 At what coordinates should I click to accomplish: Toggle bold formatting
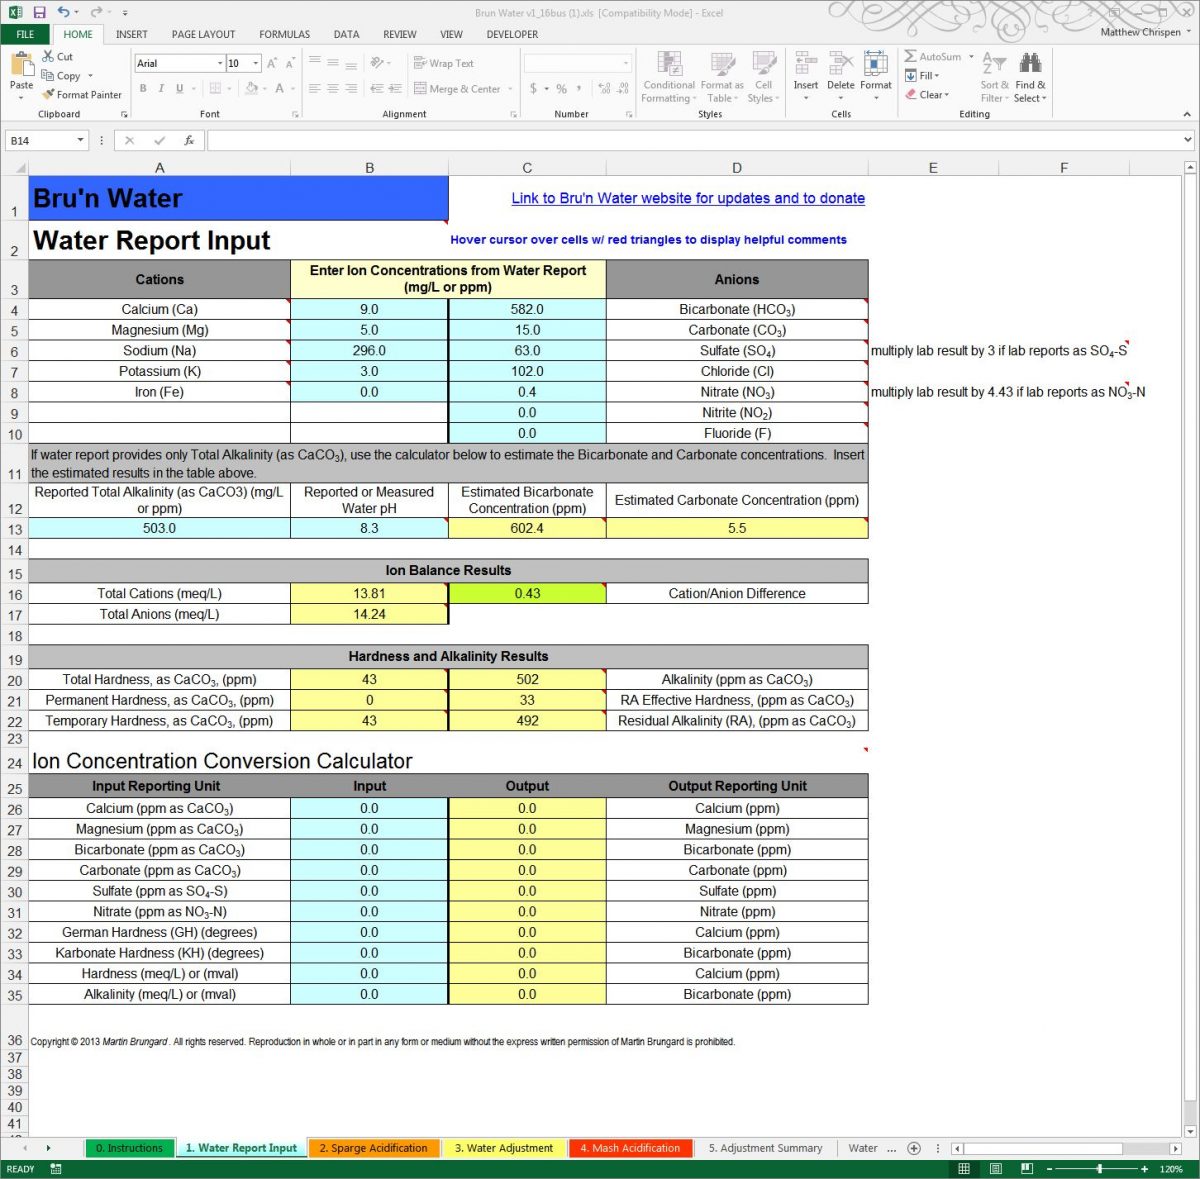[x=144, y=88]
